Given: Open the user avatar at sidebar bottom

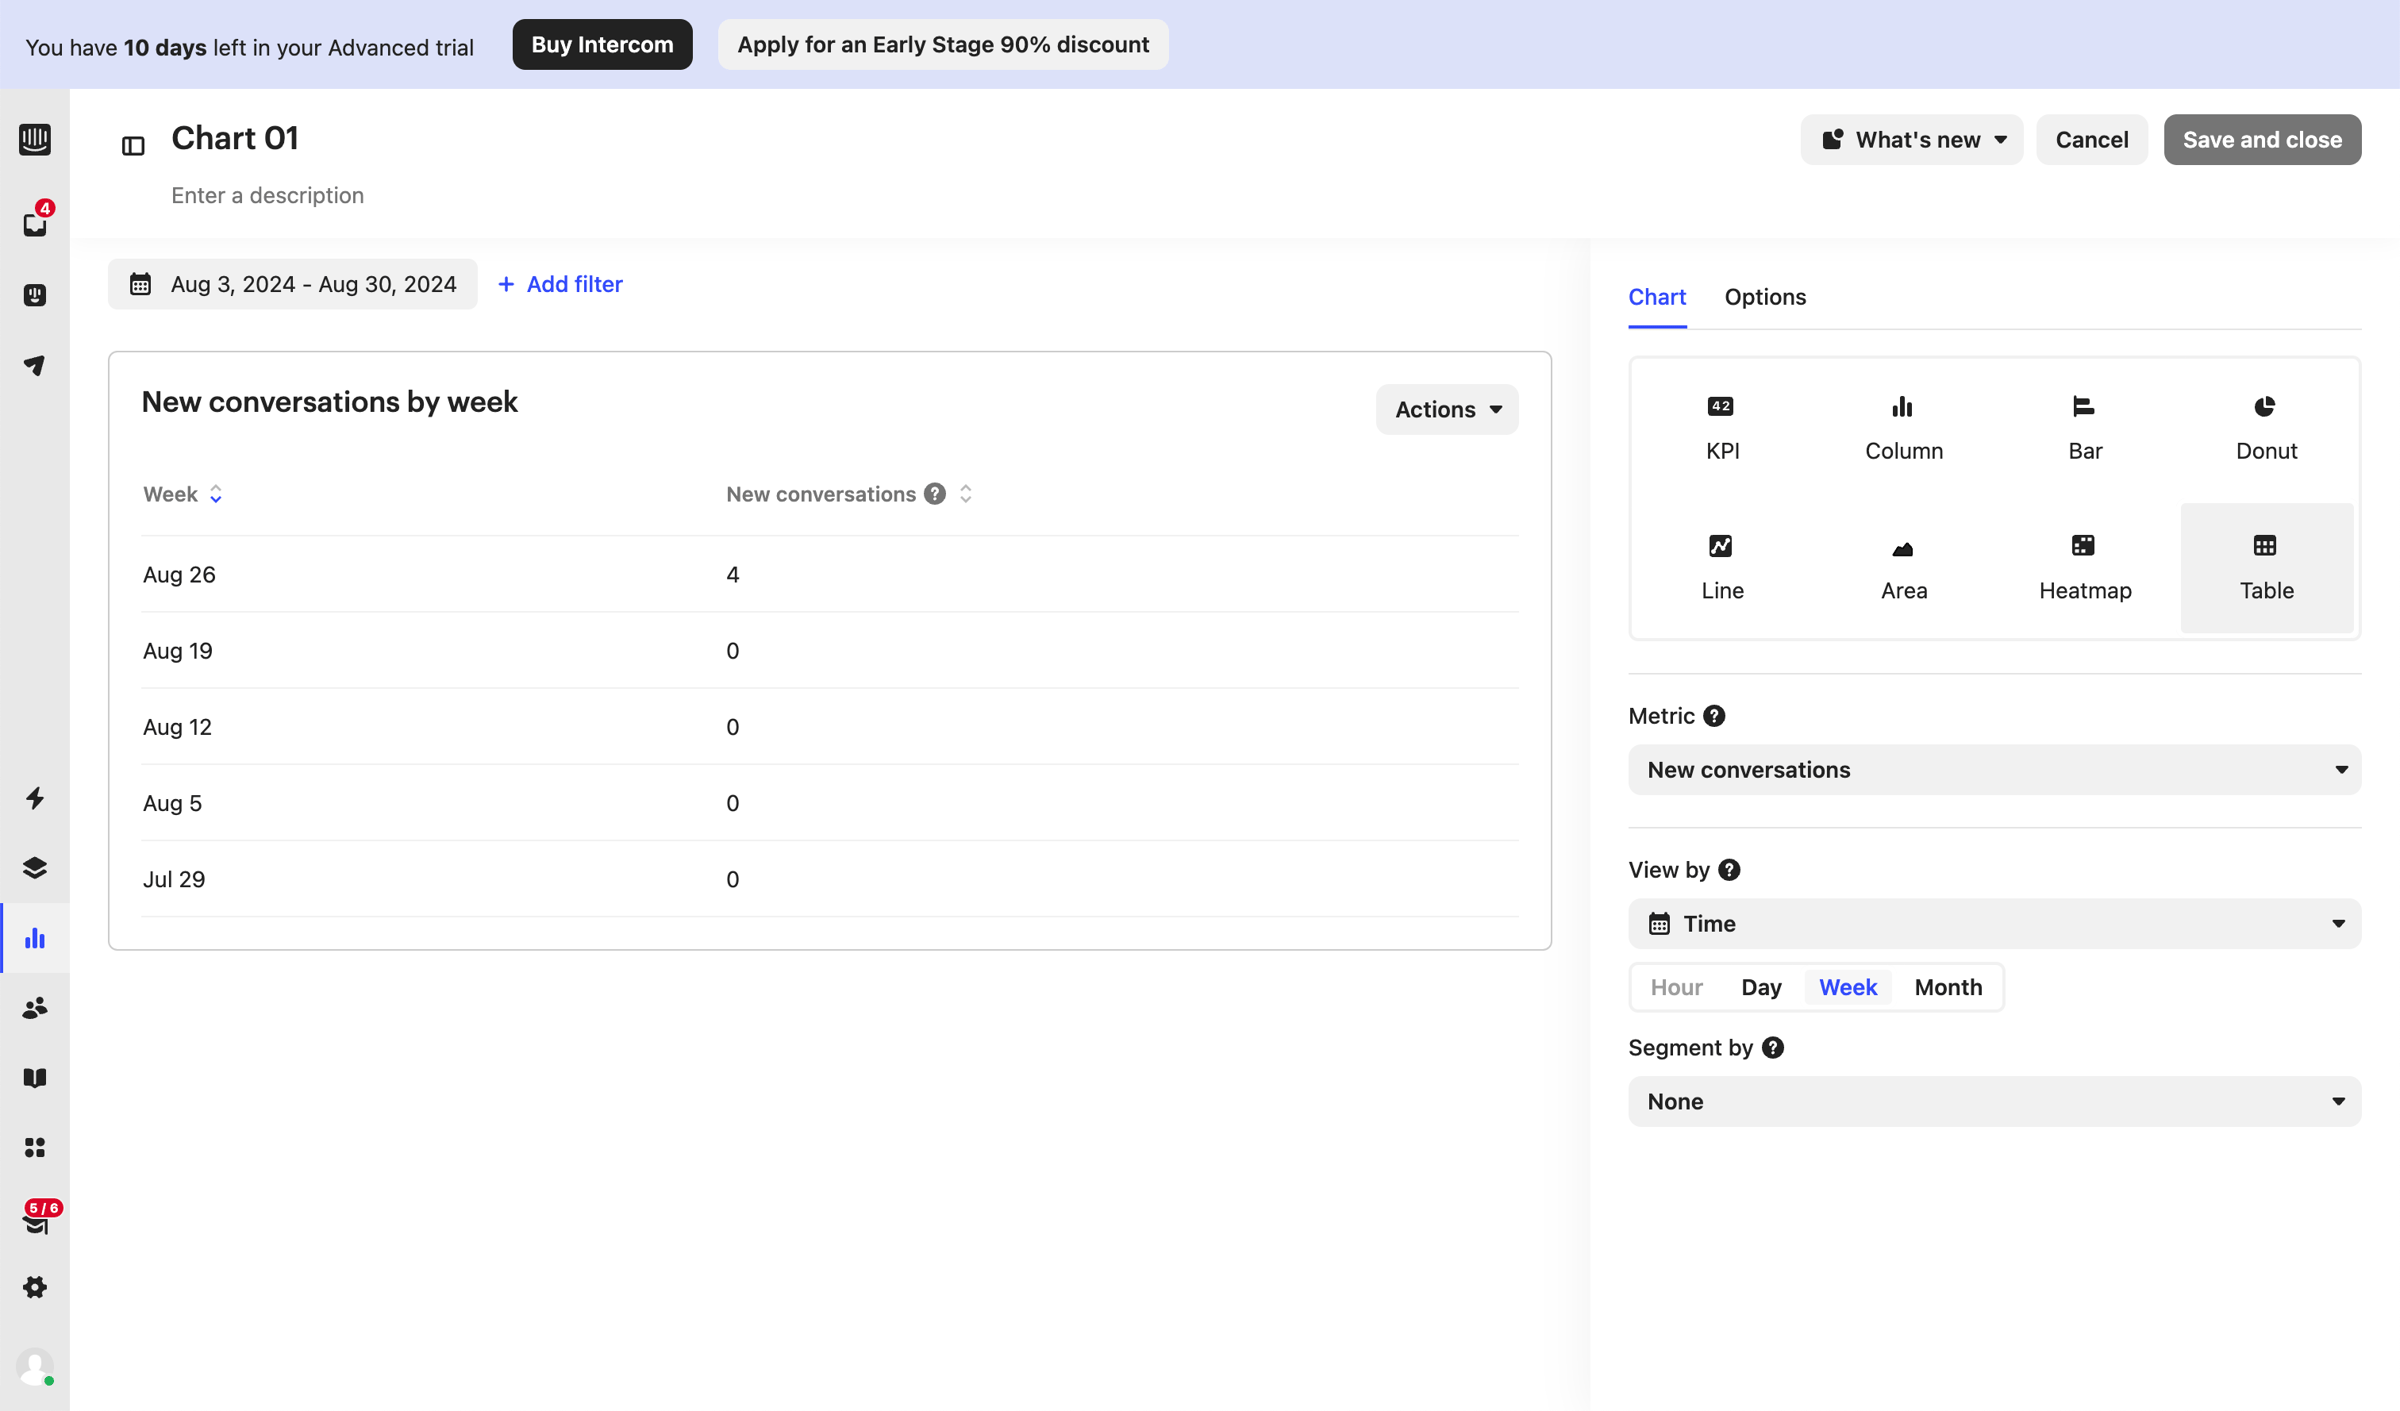Looking at the screenshot, I should 35,1367.
